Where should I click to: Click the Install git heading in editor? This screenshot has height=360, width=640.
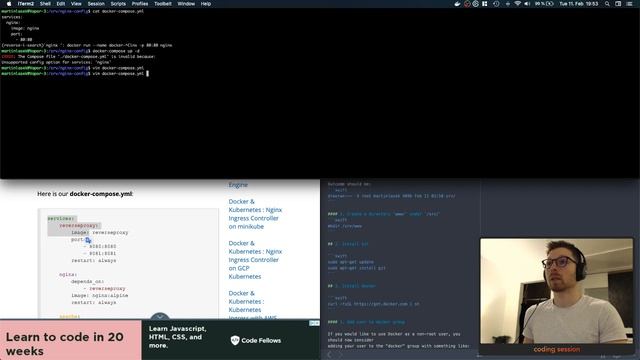click(x=348, y=244)
